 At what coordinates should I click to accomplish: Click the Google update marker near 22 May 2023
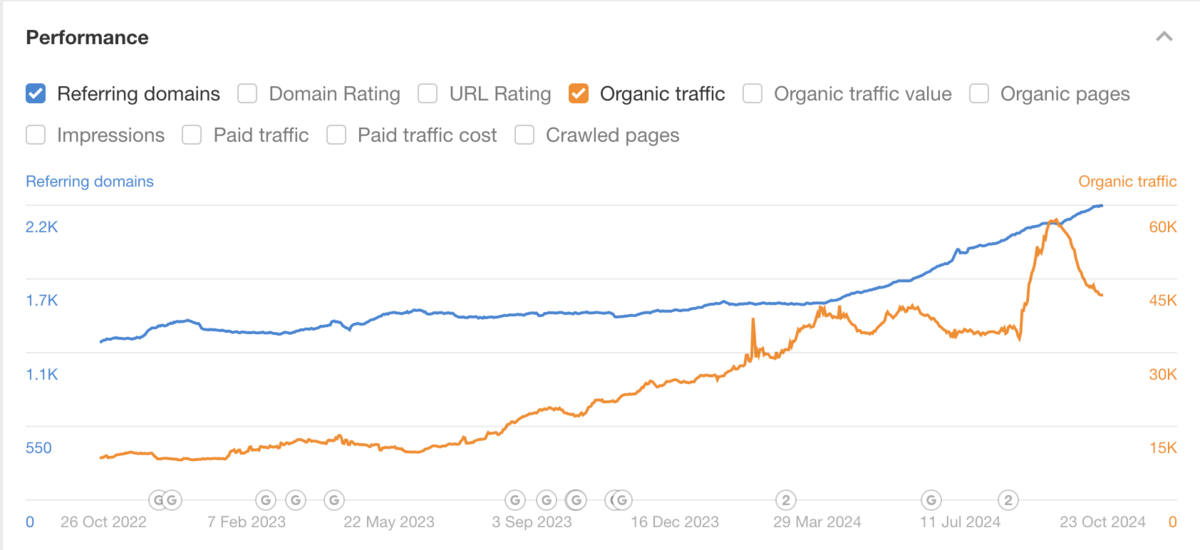coord(334,499)
